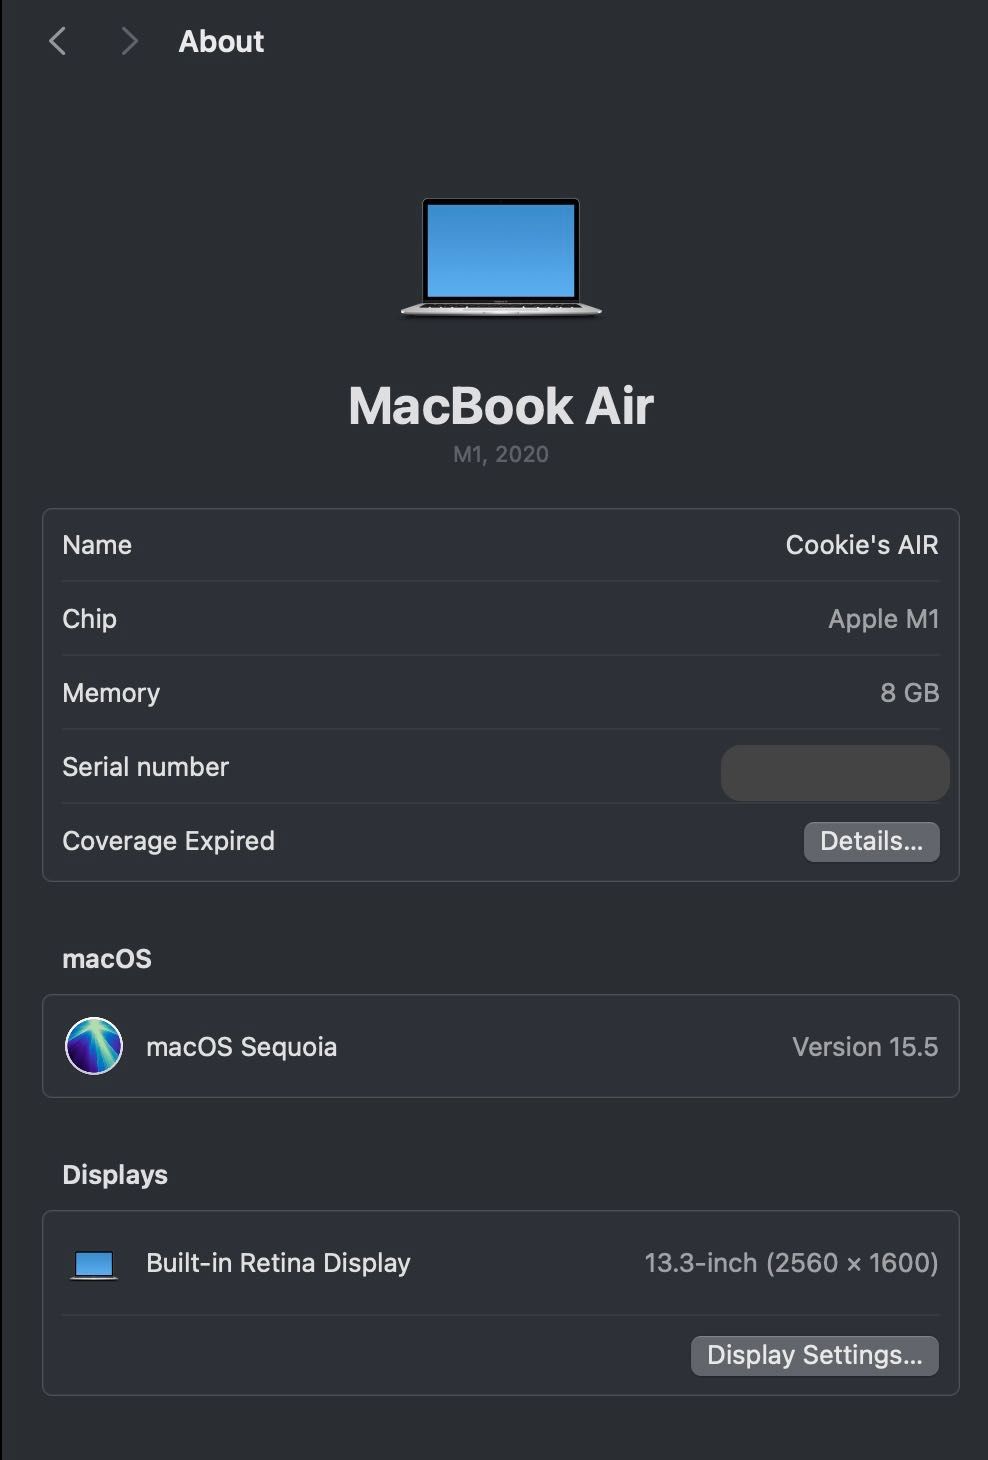
Task: Click the Chip row label
Action: tap(89, 619)
